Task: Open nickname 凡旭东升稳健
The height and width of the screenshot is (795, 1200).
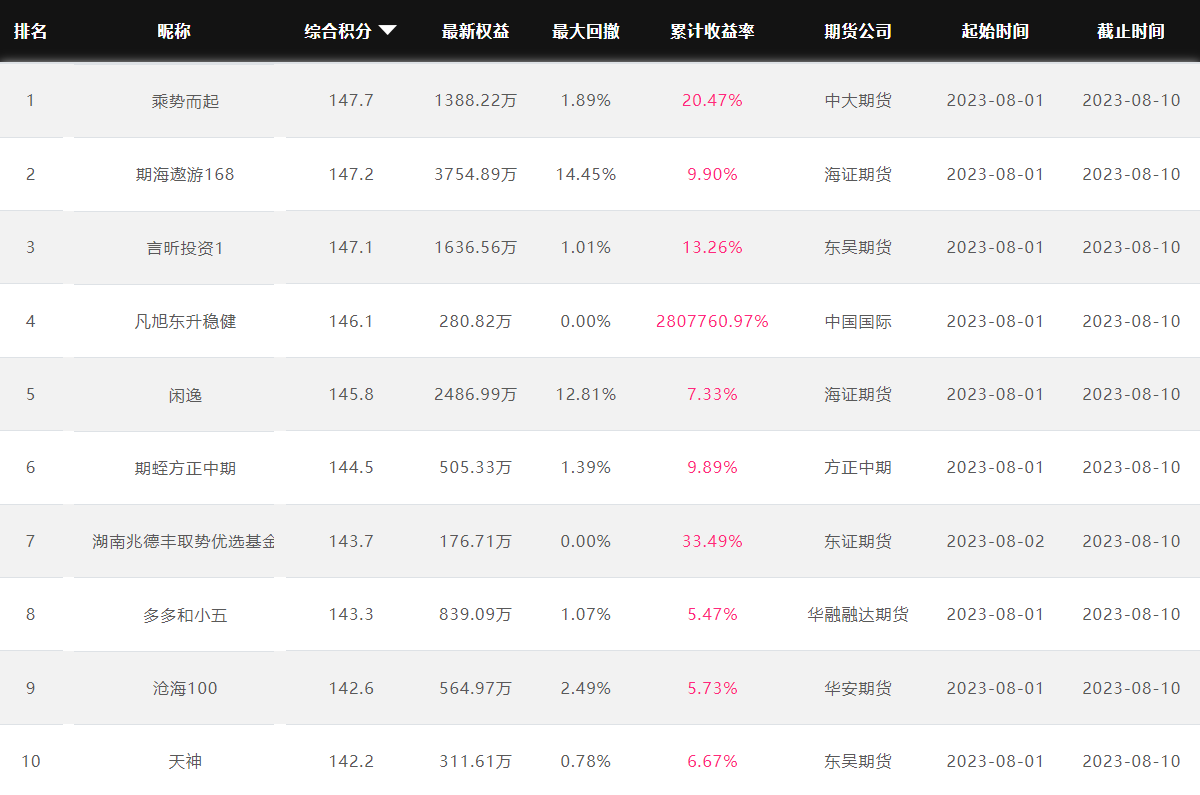Action: (185, 321)
